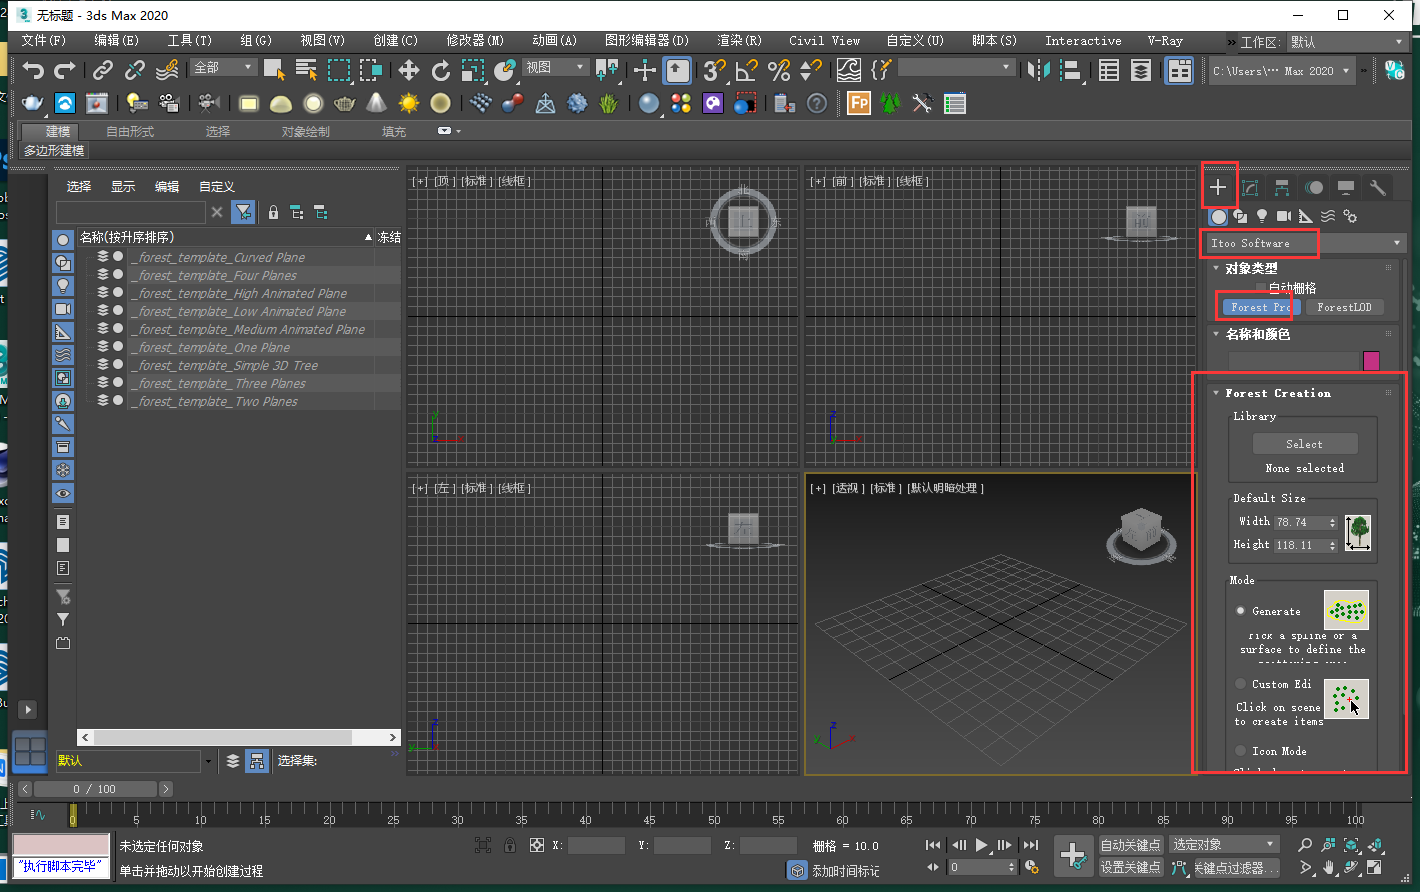Image resolution: width=1420 pixels, height=892 pixels.
Task: Select the Lights category icon in Create panel
Action: click(x=1262, y=216)
